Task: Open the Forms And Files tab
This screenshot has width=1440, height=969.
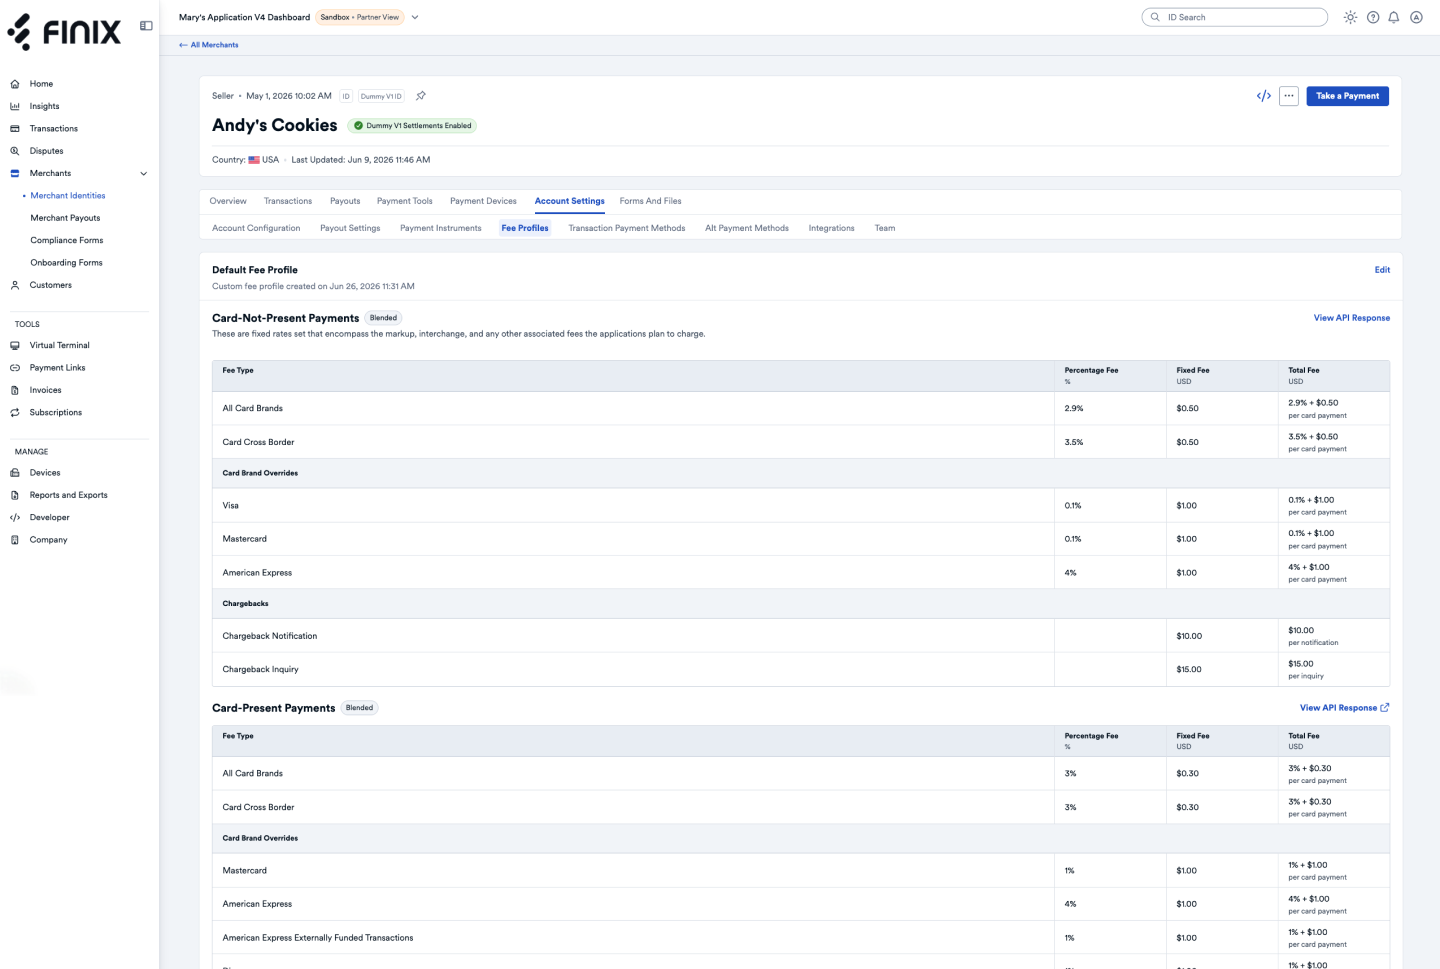Action: coord(650,201)
